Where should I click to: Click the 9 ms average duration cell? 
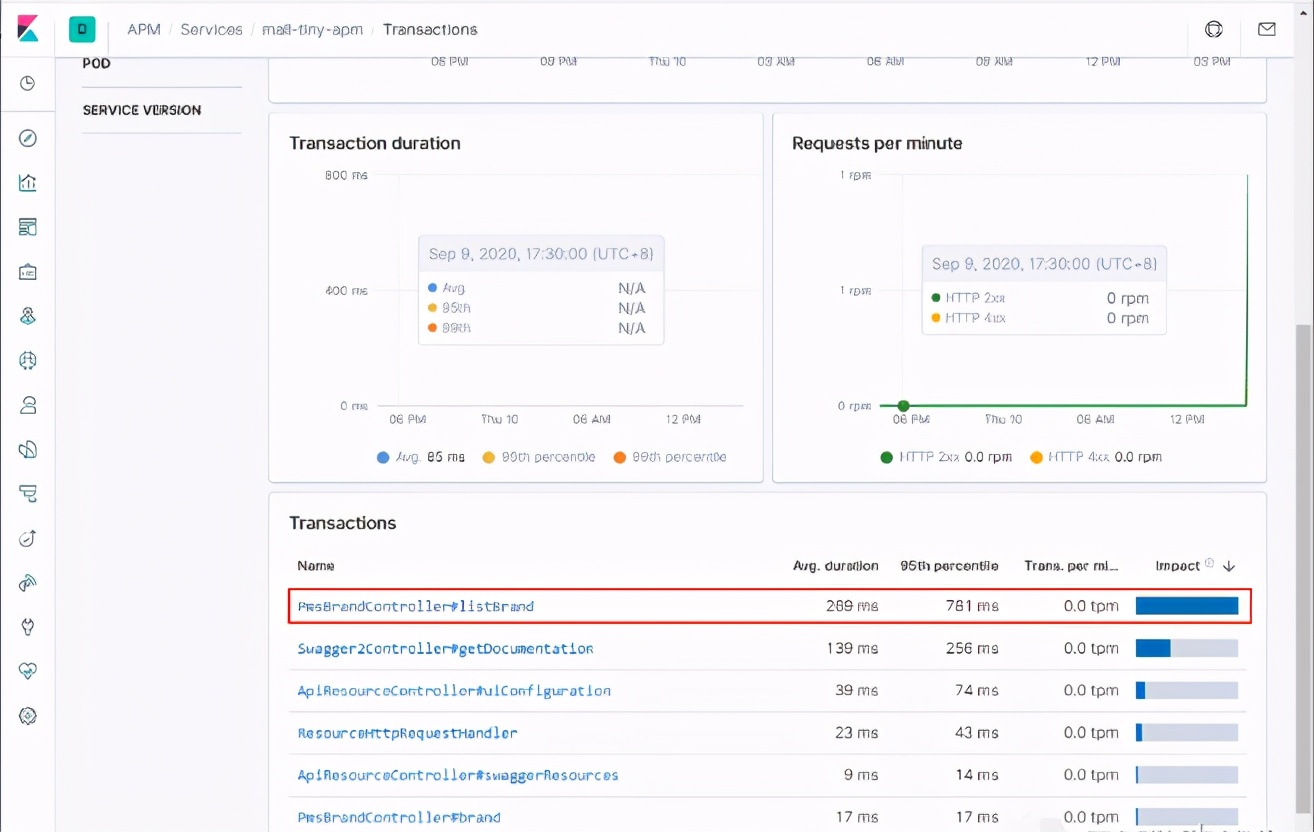click(x=861, y=775)
